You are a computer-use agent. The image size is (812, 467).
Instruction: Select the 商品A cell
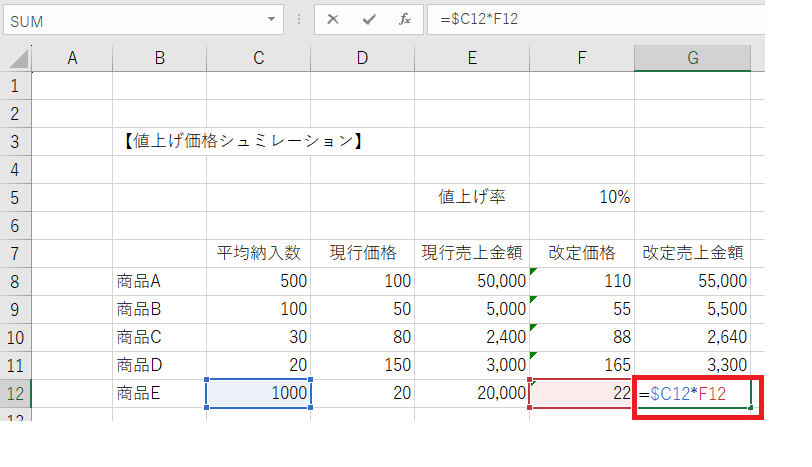pyautogui.click(x=160, y=281)
